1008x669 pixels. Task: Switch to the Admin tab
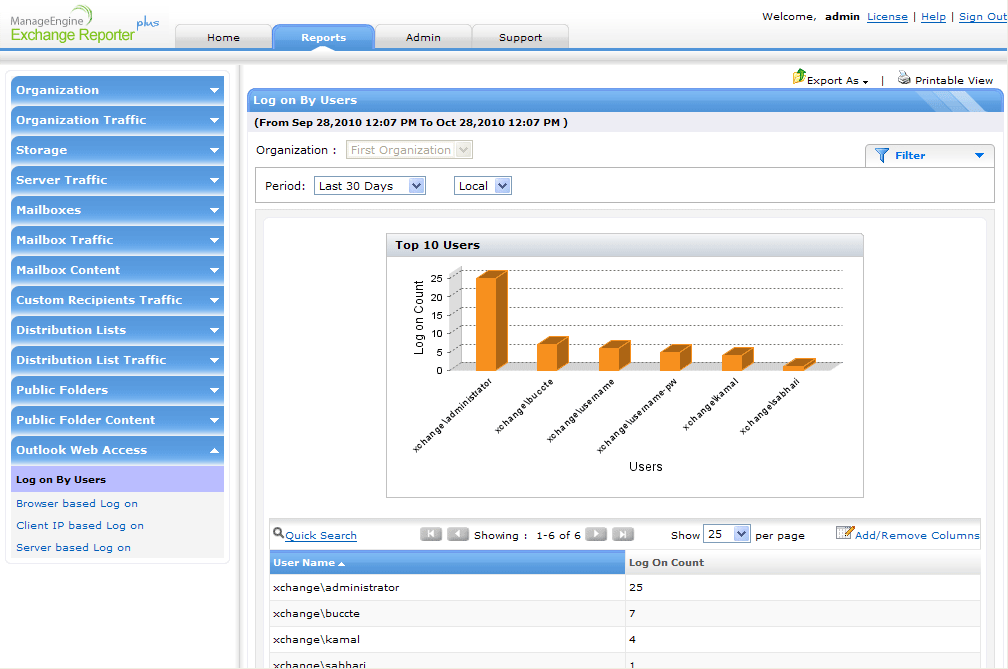(423, 37)
